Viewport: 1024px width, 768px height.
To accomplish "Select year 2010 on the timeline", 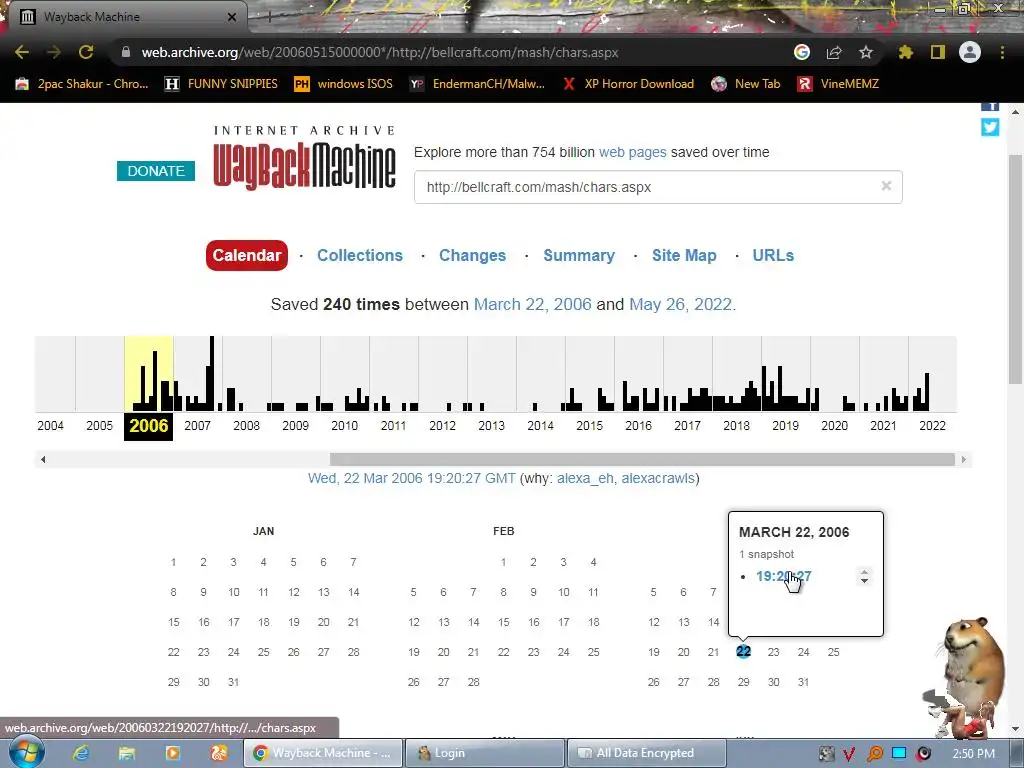I will pyautogui.click(x=344, y=426).
